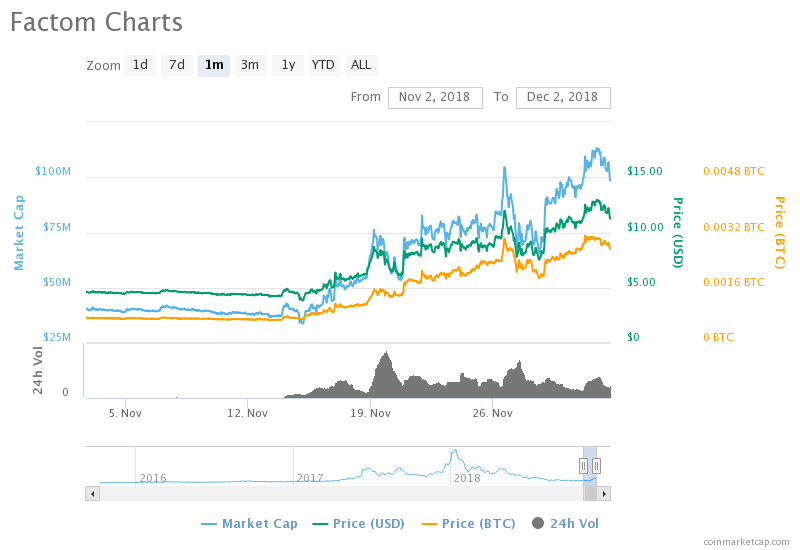Edit the To date field
The height and width of the screenshot is (550, 800).
click(562, 97)
